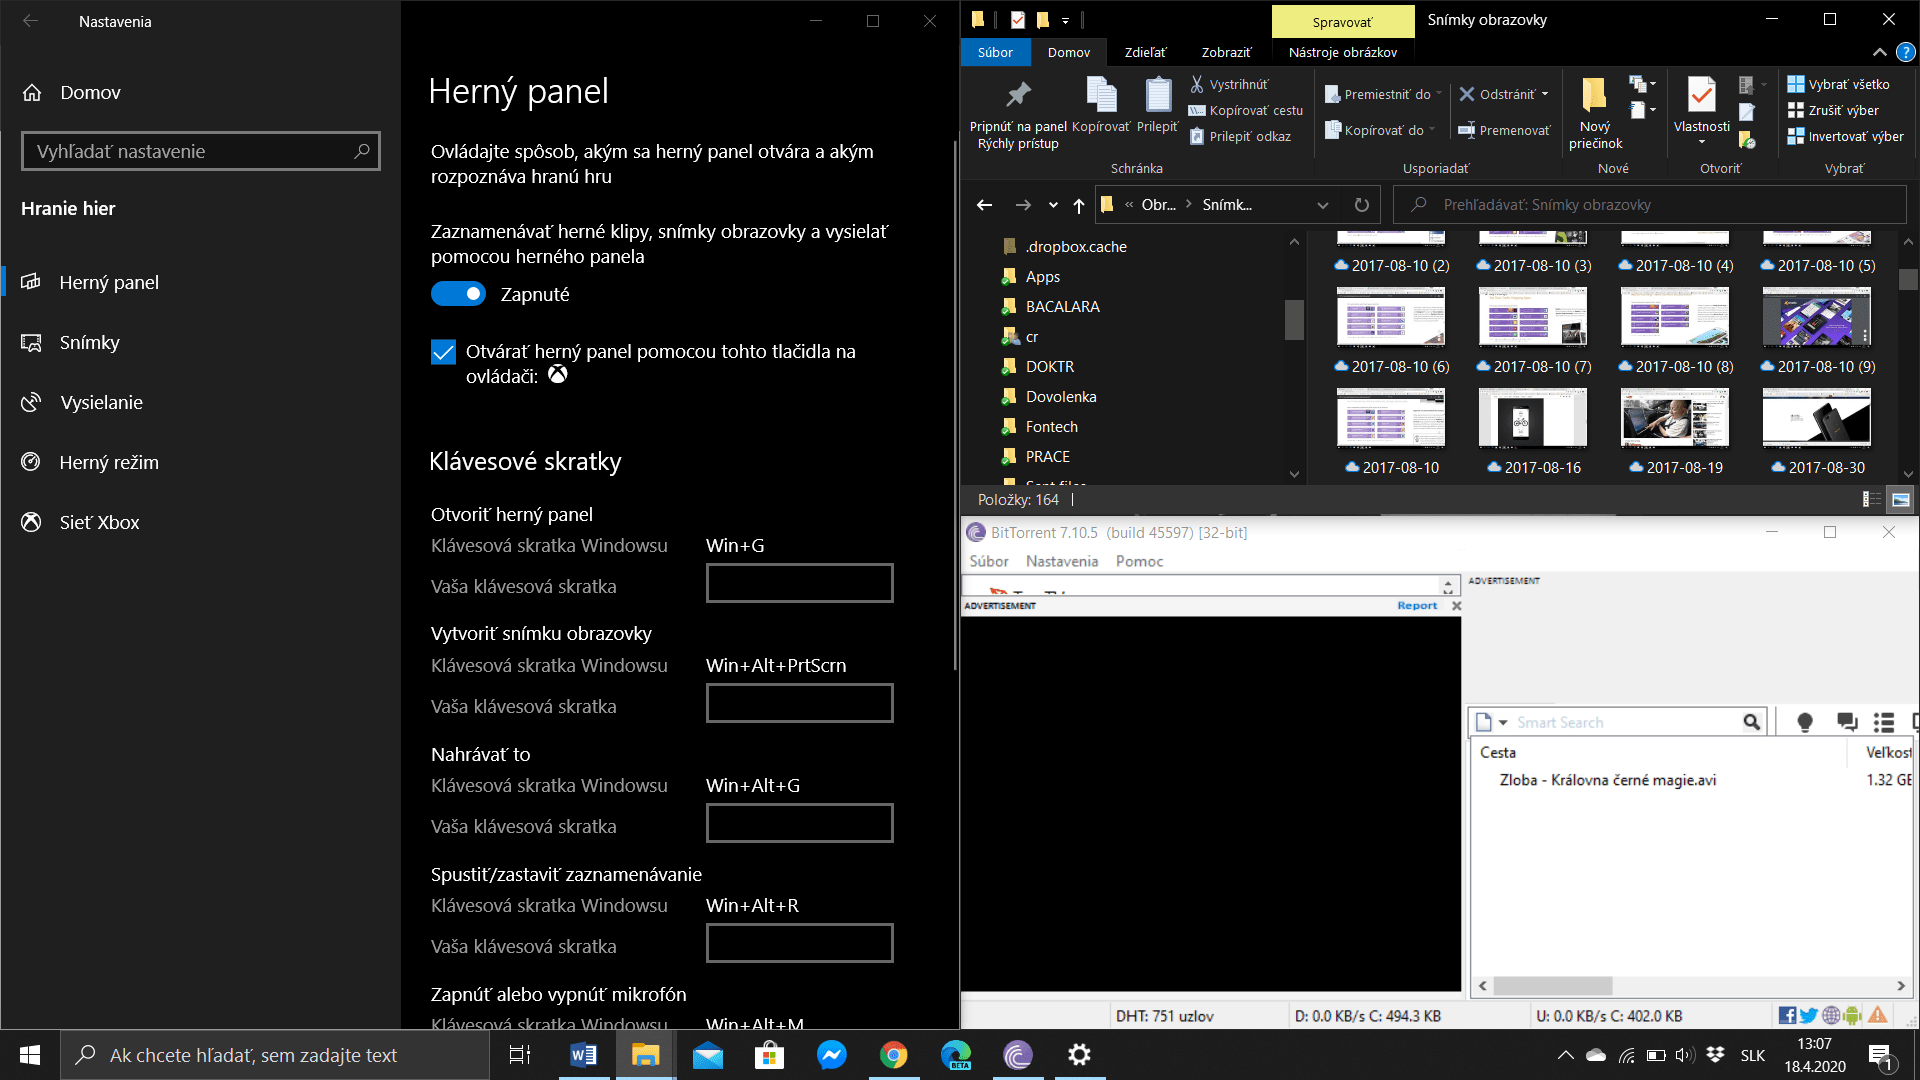The height and width of the screenshot is (1080, 1920).
Task: Click the Premenovať rename icon
Action: 1467,130
